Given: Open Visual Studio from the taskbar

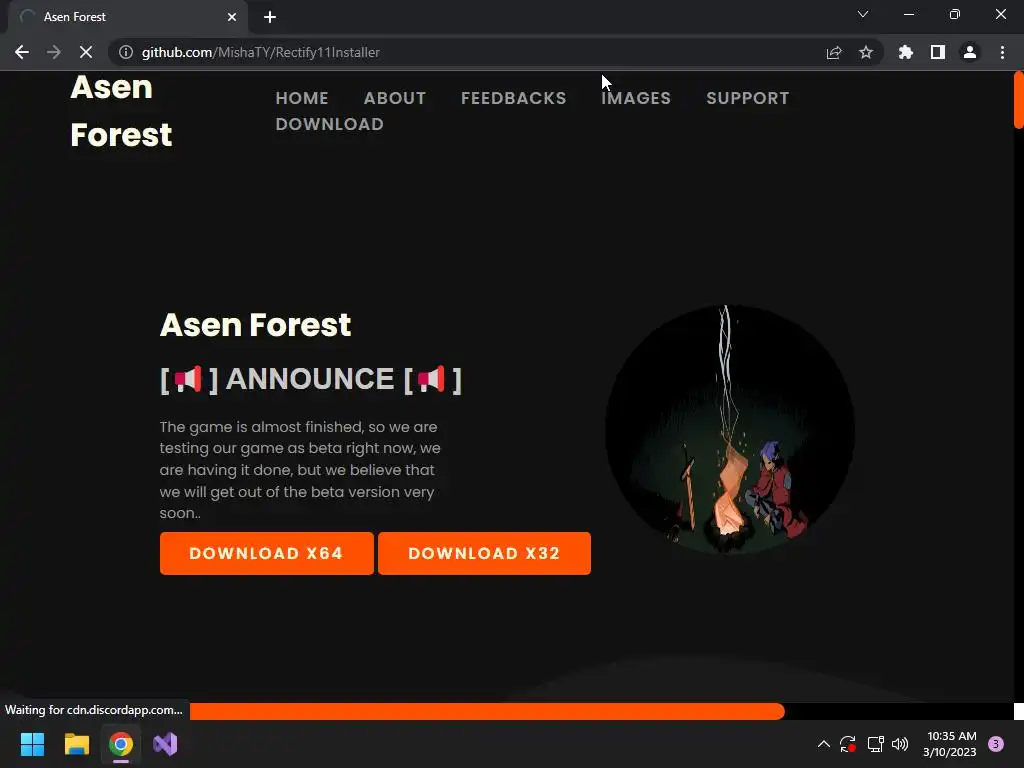Looking at the screenshot, I should pyautogui.click(x=165, y=744).
